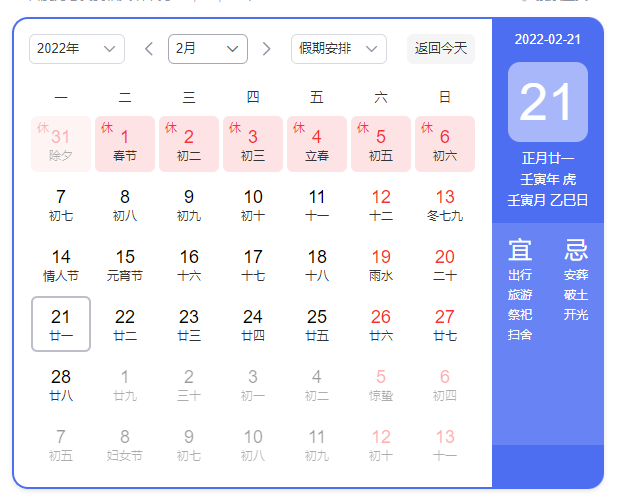Screen dimensions: 636x503
Task: Select March 9 初七 cell
Action: click(x=189, y=444)
